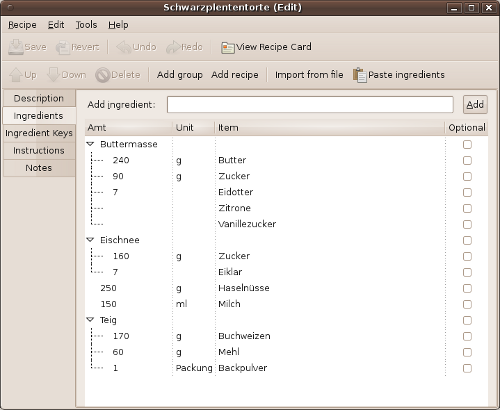Screen dimensions: 500x410
Task: Click the Undo arrow icon
Action: click(123, 47)
